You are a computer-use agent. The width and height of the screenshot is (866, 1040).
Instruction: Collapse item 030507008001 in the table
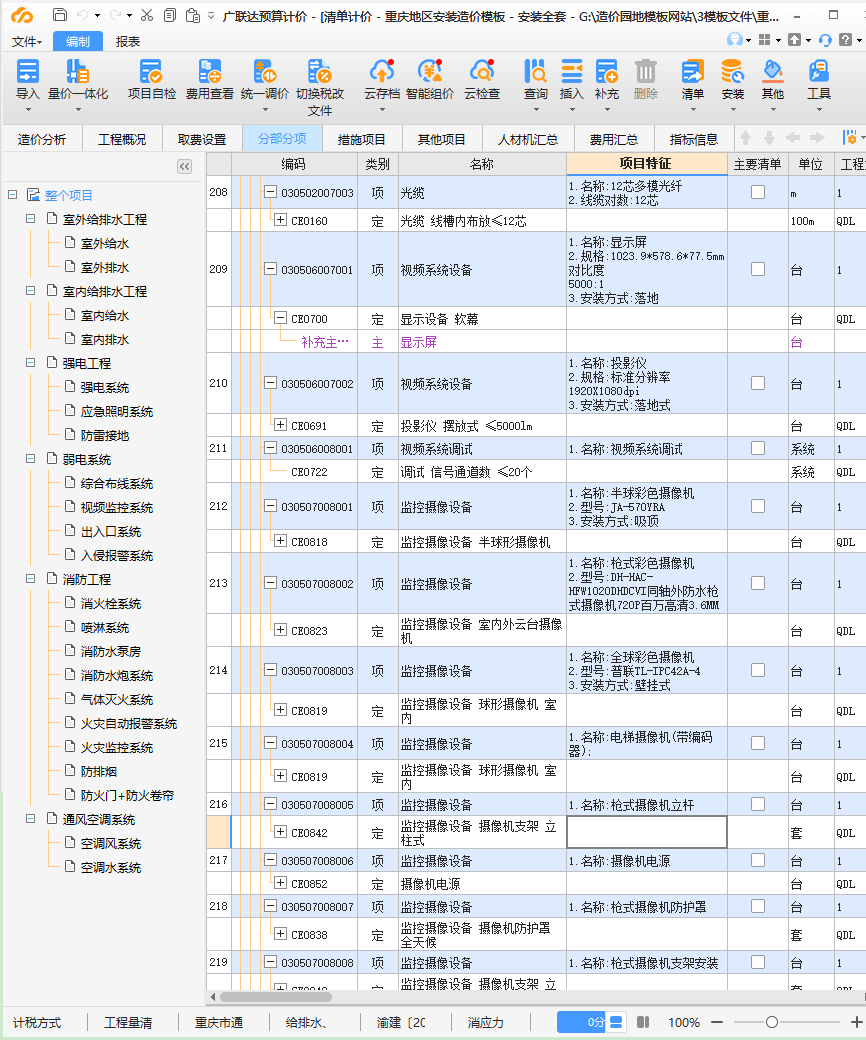(270, 508)
